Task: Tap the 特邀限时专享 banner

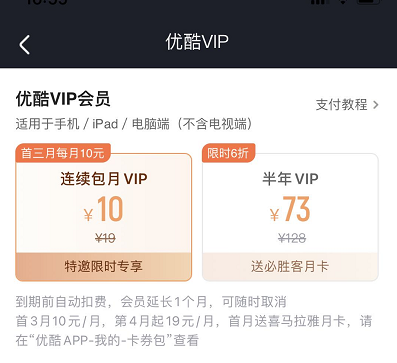Action: point(104,267)
